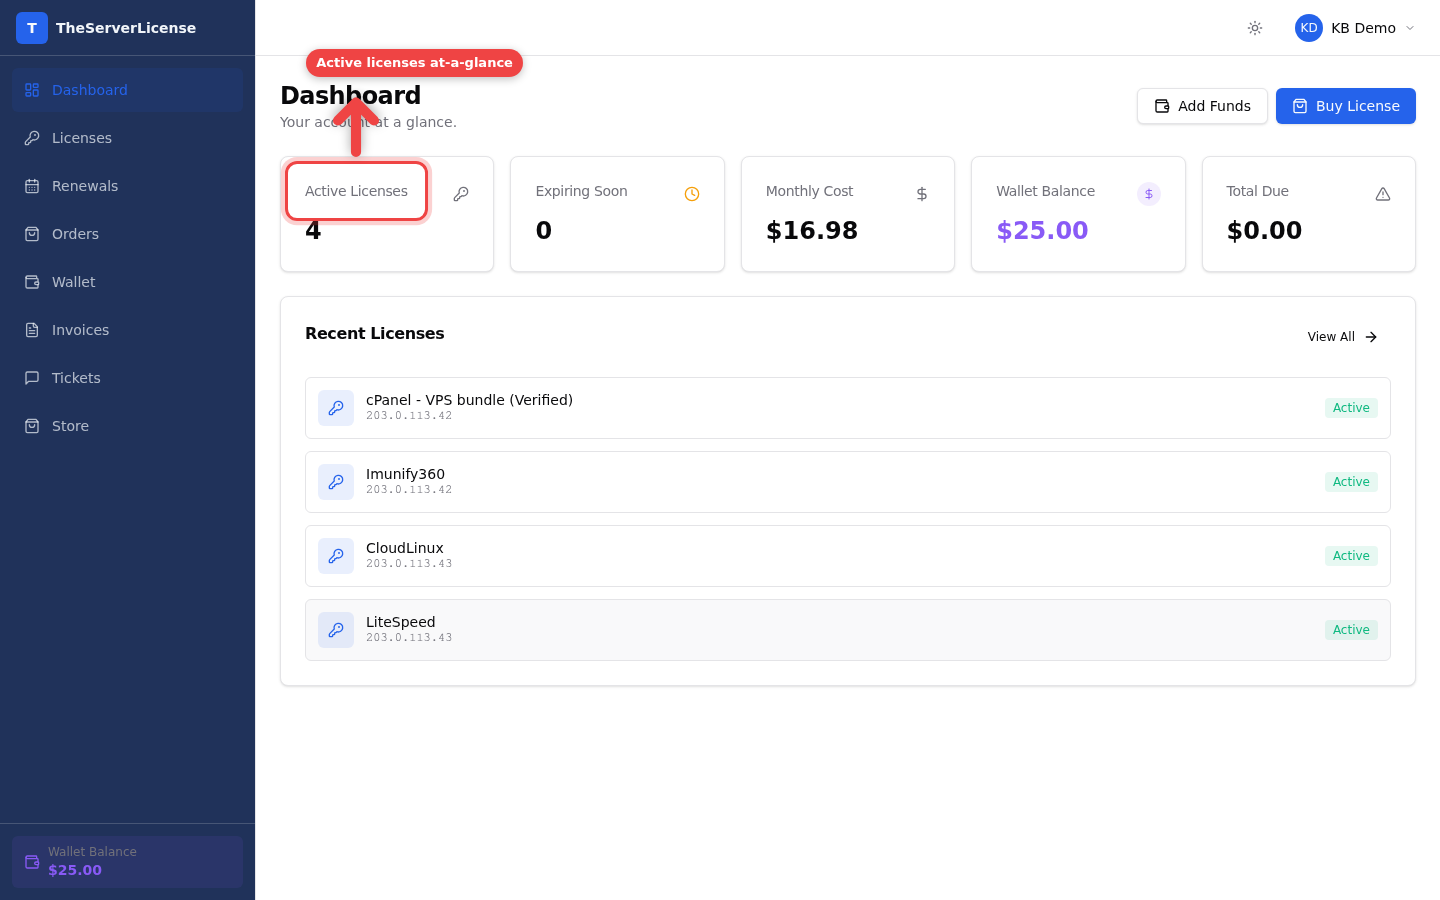Select Wallet in the sidebar
This screenshot has width=1440, height=900.
click(127, 282)
